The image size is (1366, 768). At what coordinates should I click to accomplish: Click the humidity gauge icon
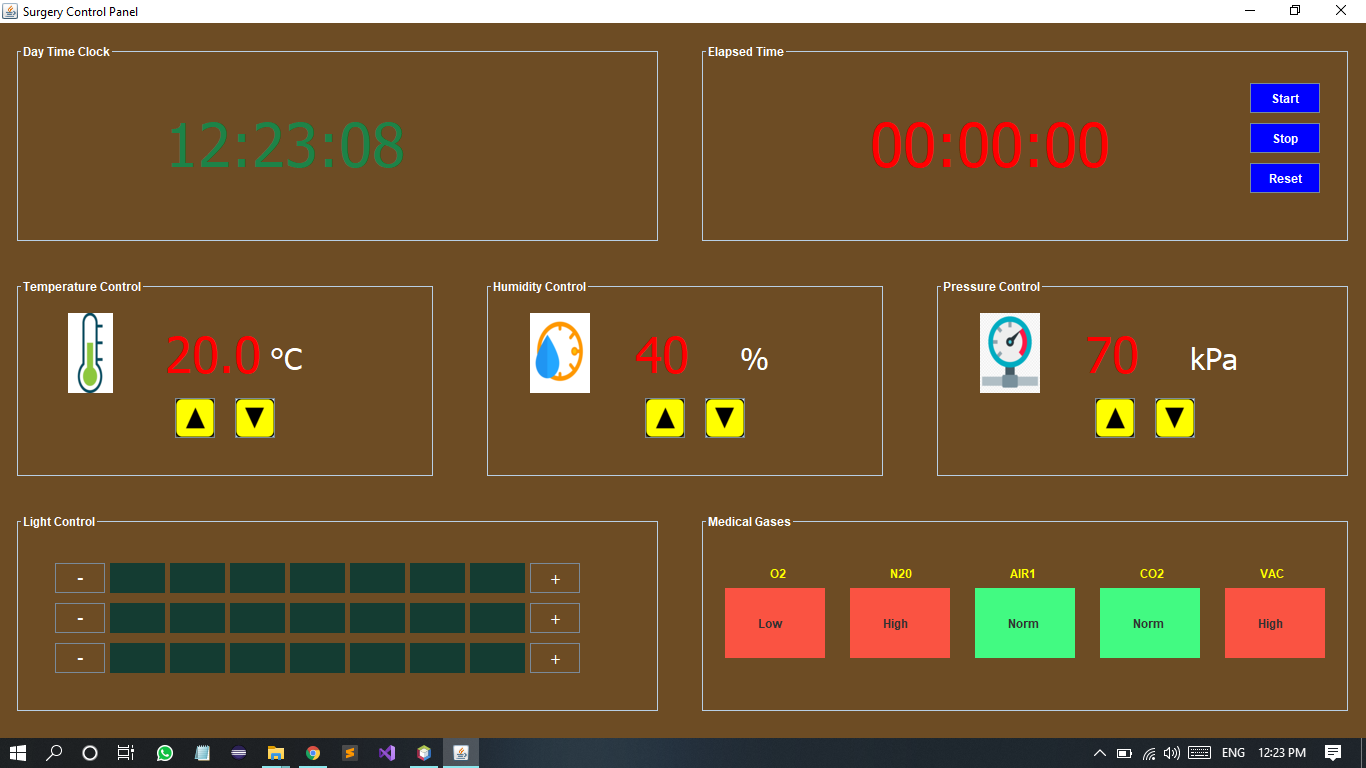click(560, 352)
